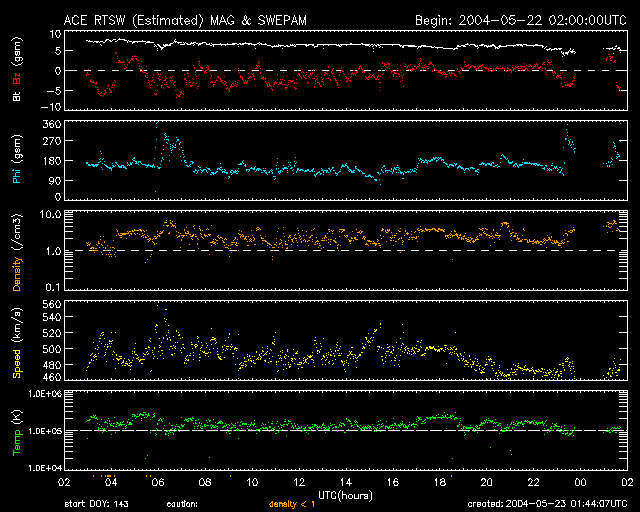
Task: Click the '90' tick label on the Phi plot
Action: (x=55, y=180)
